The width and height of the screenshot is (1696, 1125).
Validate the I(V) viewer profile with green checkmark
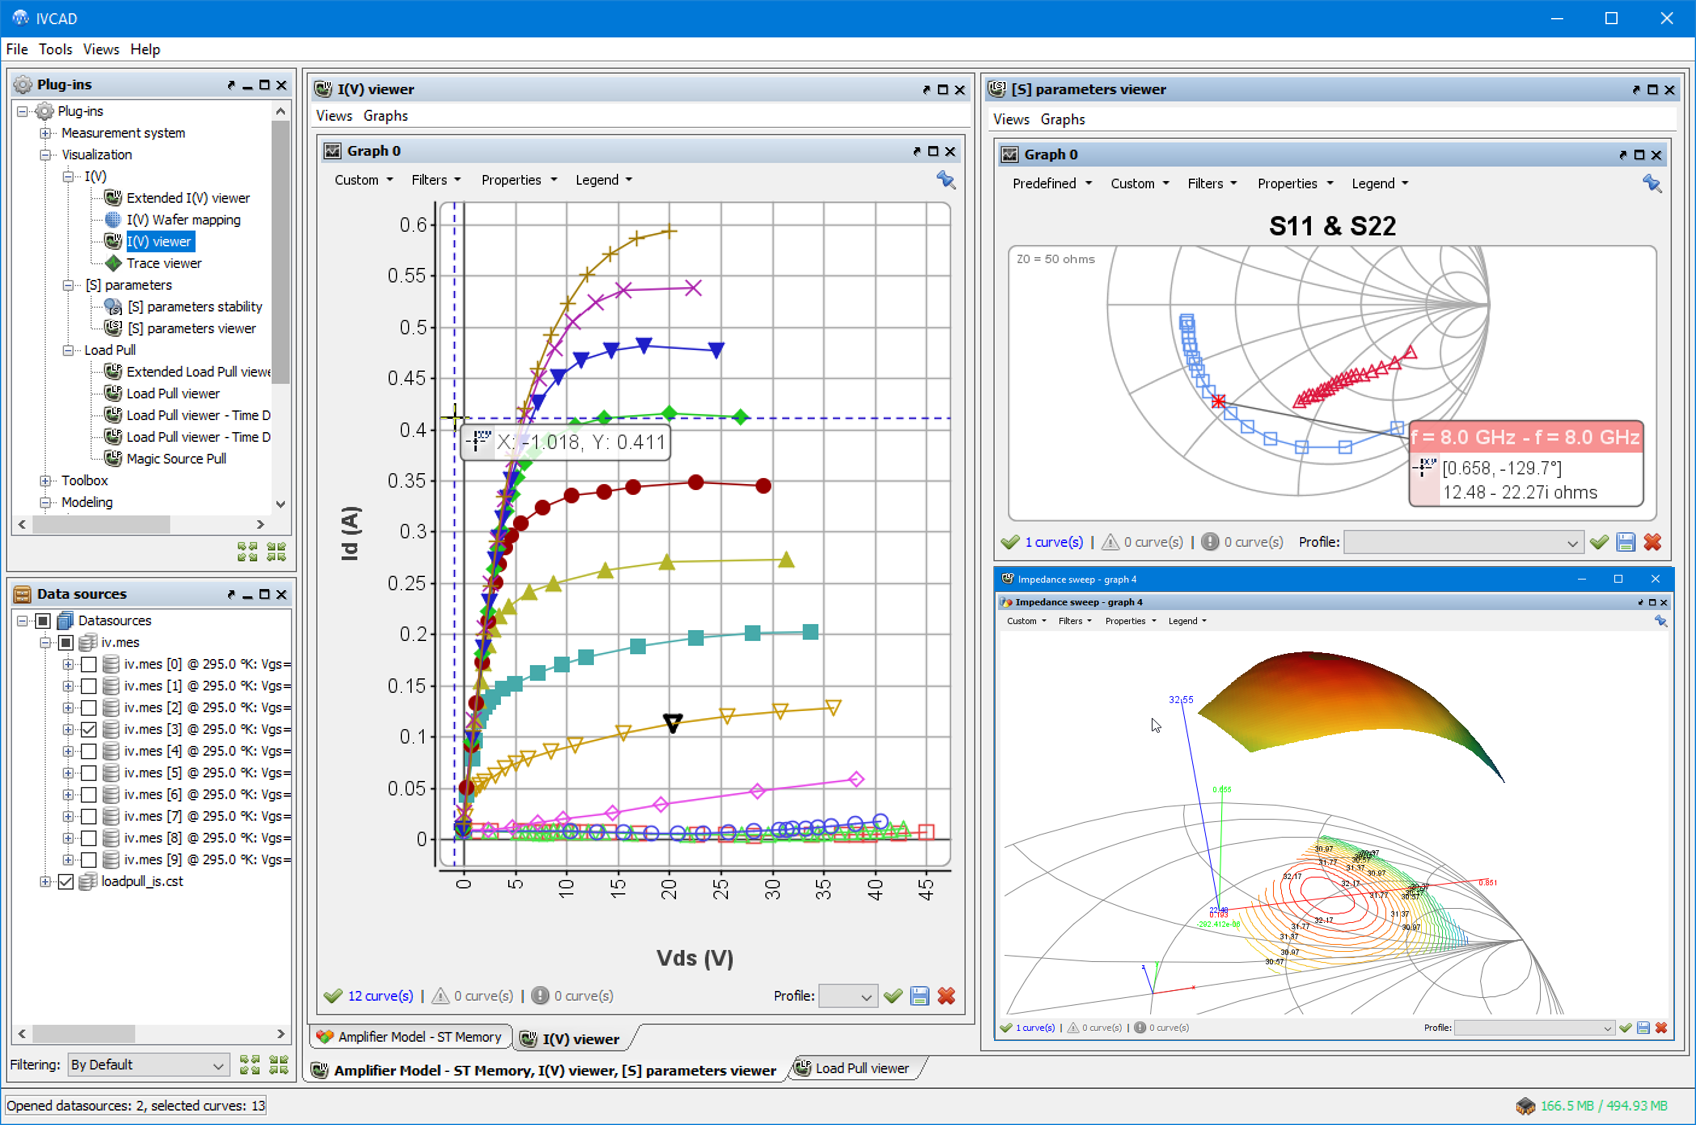click(893, 996)
